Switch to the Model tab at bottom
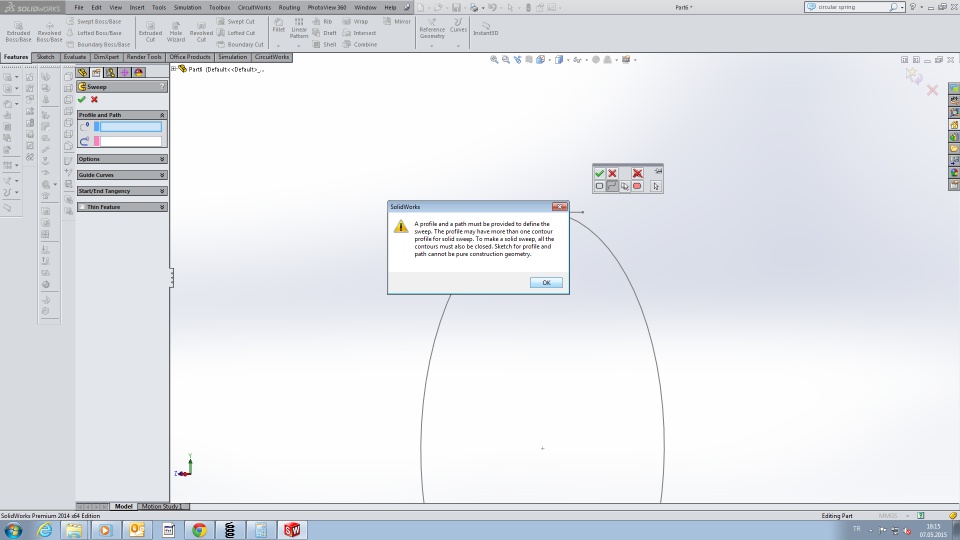The image size is (960, 540). point(123,506)
